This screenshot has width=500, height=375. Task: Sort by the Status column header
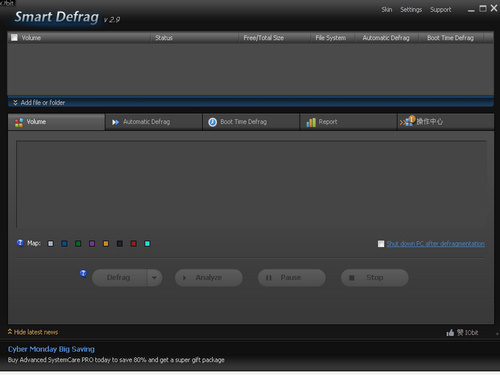(x=195, y=38)
